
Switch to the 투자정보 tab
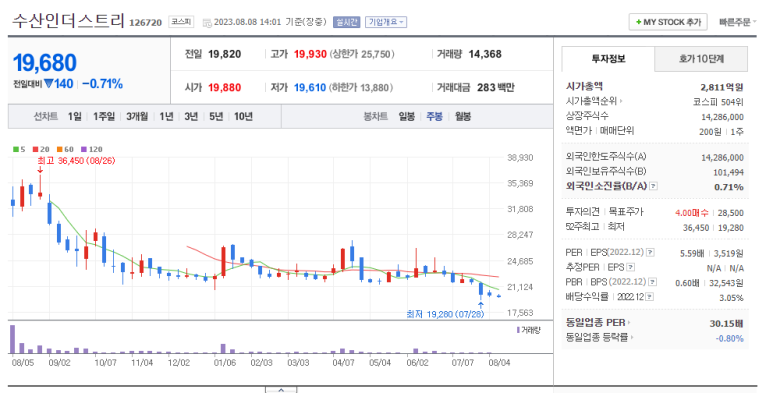point(608,59)
